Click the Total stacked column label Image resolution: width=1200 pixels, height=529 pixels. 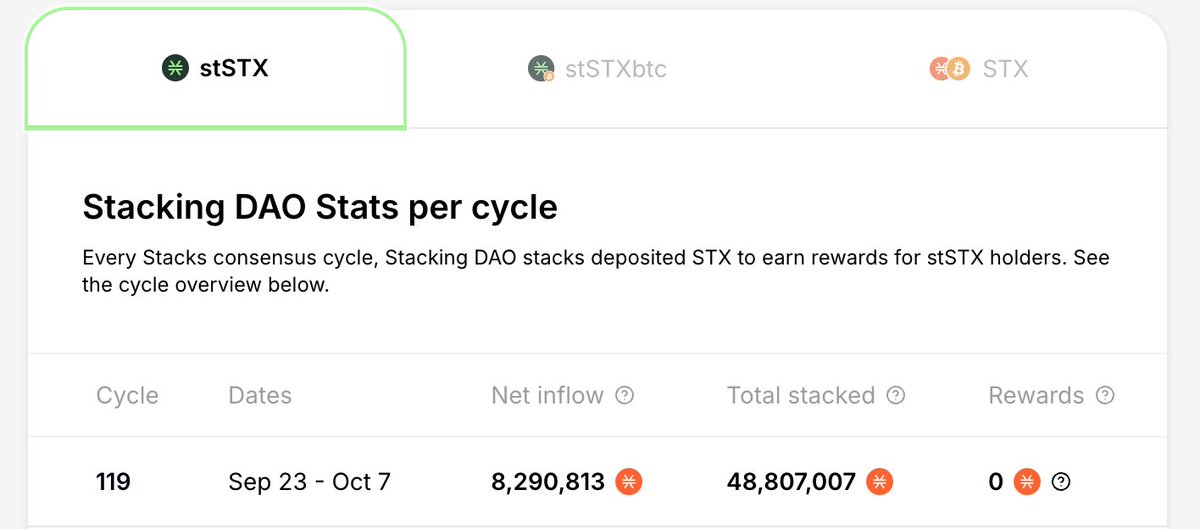[801, 395]
